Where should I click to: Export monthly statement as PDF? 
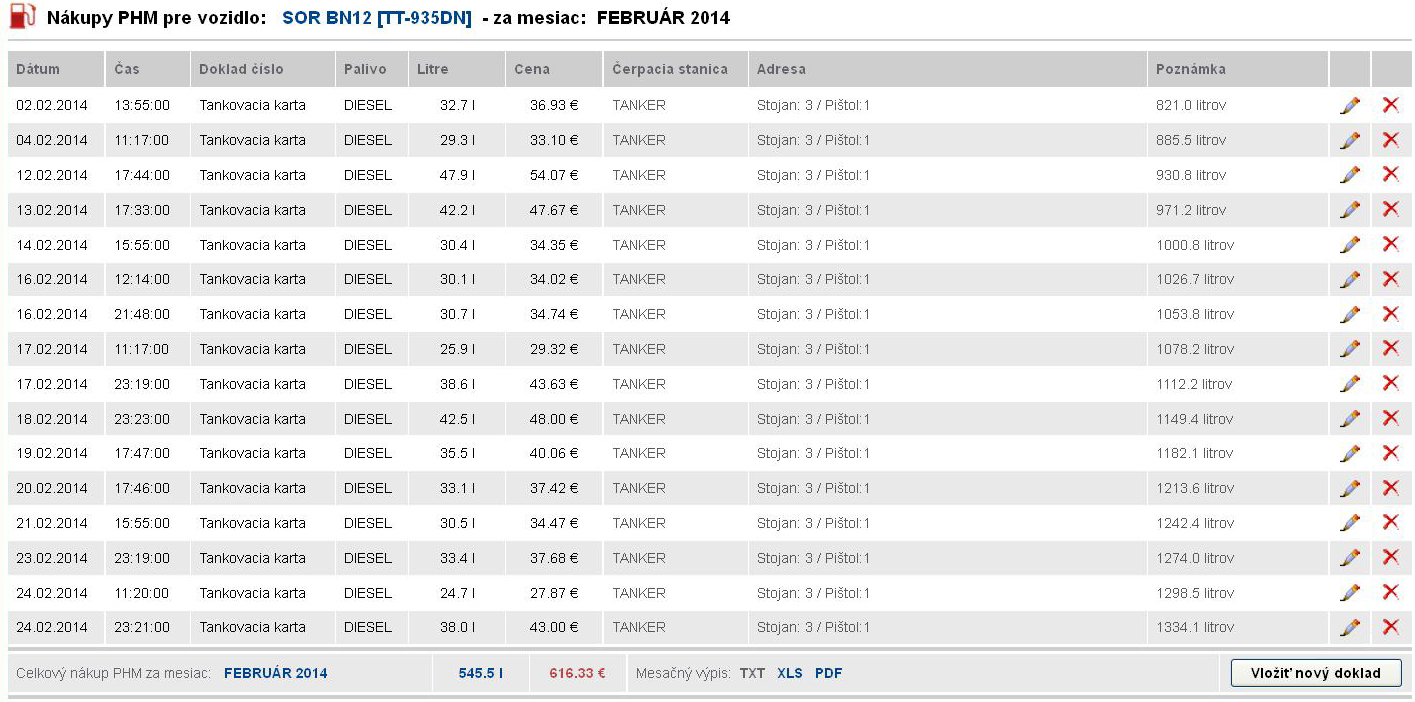coord(828,673)
